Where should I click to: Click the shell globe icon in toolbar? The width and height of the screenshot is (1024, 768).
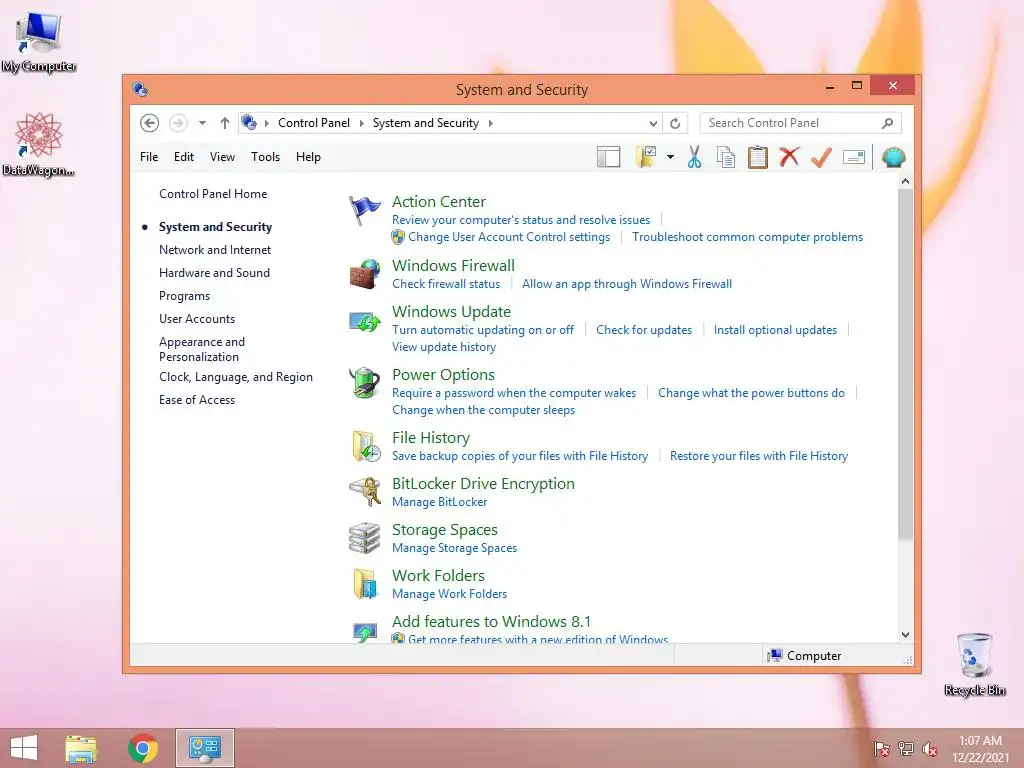point(893,157)
